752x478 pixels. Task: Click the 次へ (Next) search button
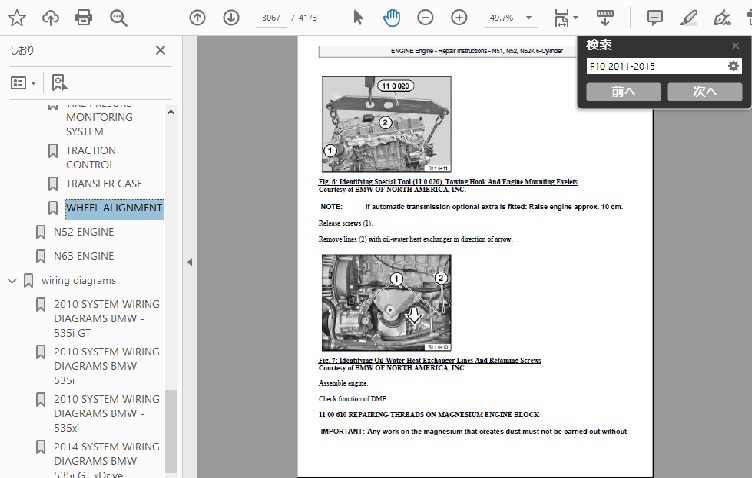[705, 91]
